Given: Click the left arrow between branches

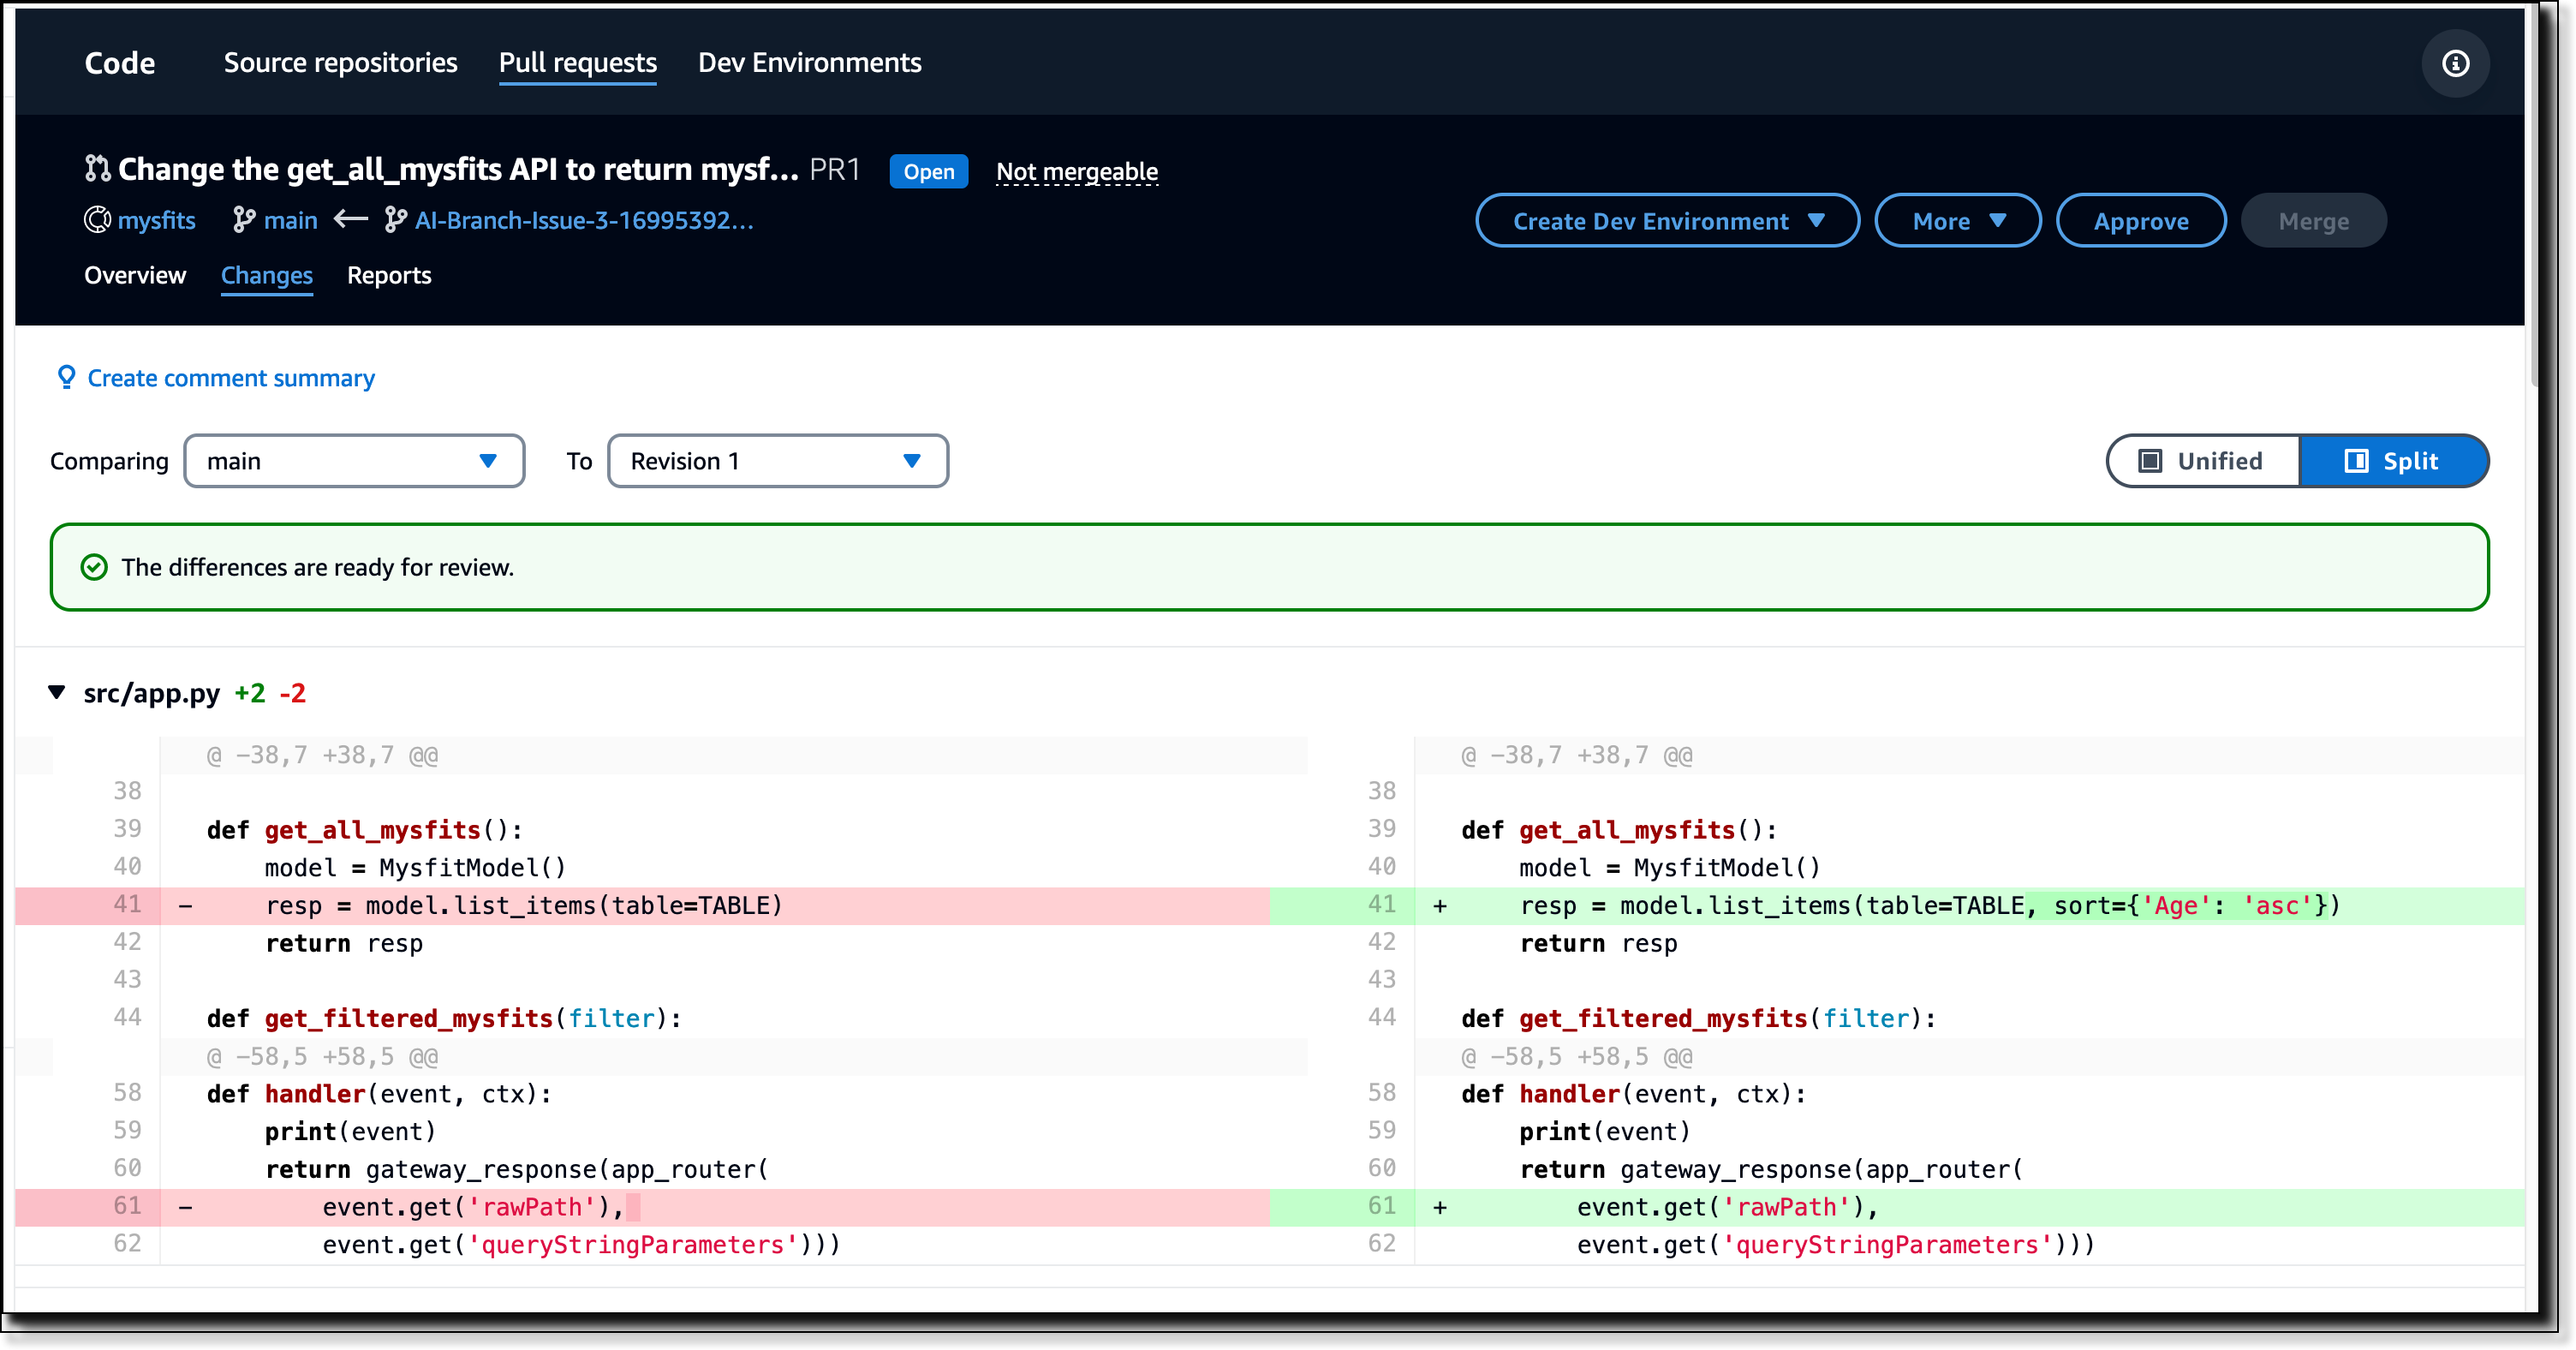Looking at the screenshot, I should point(351,218).
